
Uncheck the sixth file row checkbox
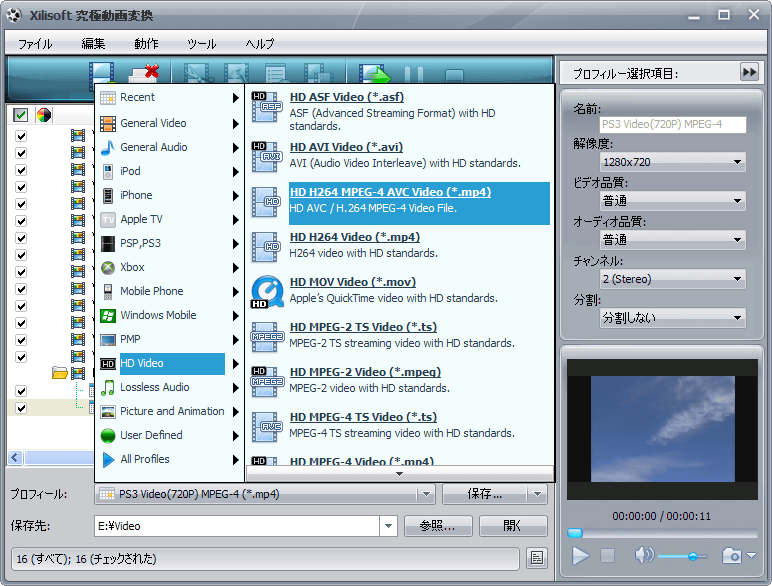[x=21, y=221]
